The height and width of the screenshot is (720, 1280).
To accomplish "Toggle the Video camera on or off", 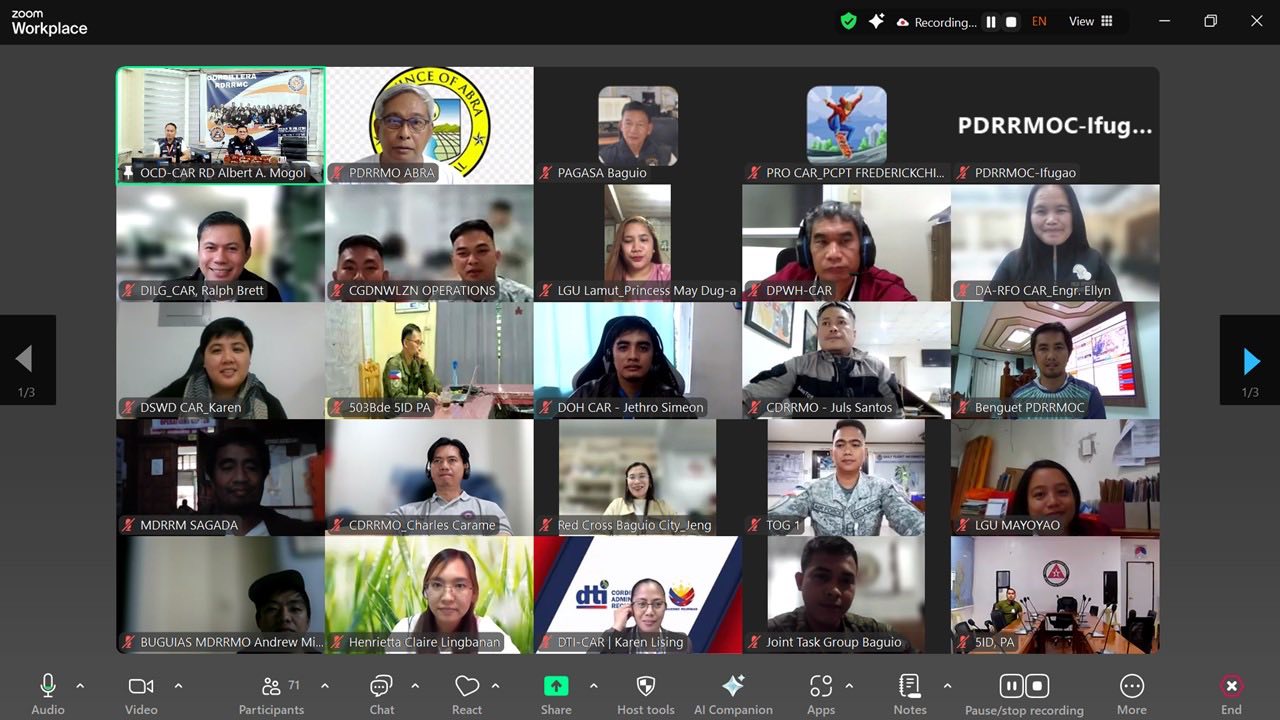I will 141,695.
